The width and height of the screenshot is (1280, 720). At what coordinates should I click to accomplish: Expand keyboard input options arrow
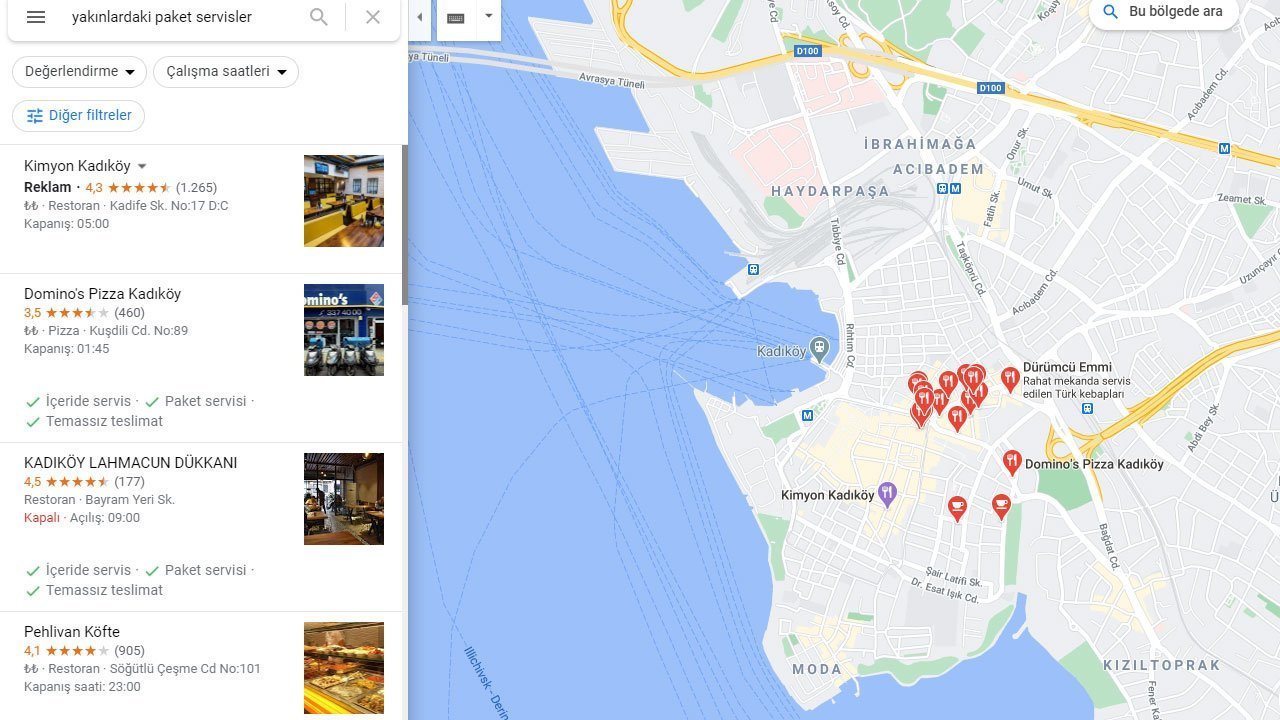488,17
